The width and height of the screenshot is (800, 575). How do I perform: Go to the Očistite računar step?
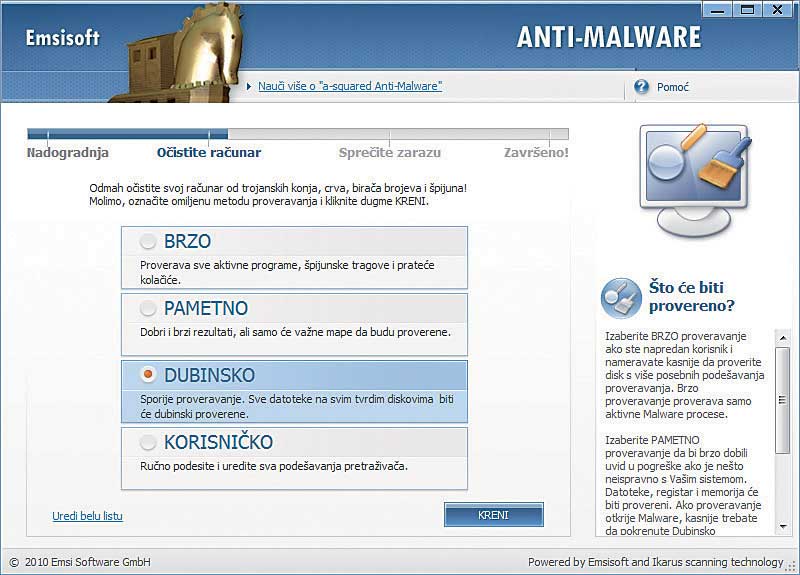pyautogui.click(x=209, y=153)
